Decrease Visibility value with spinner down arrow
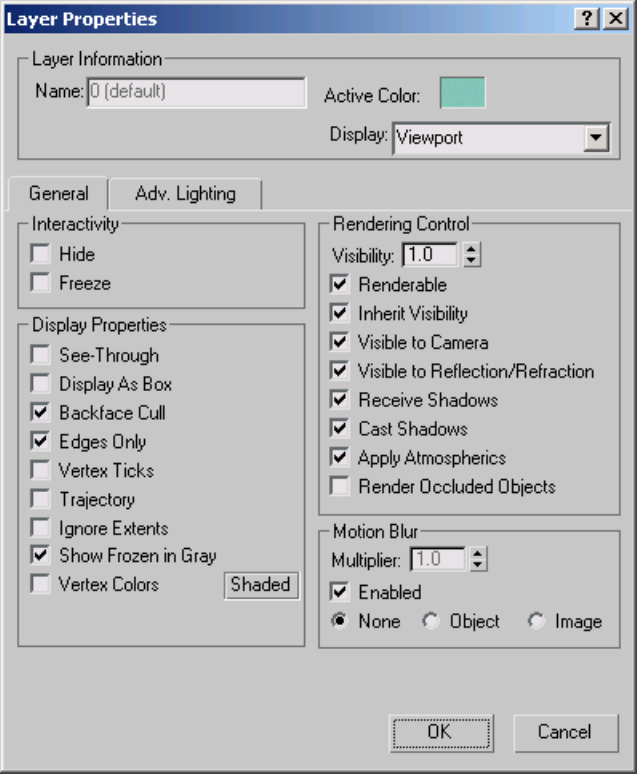The image size is (637, 774). (x=473, y=261)
